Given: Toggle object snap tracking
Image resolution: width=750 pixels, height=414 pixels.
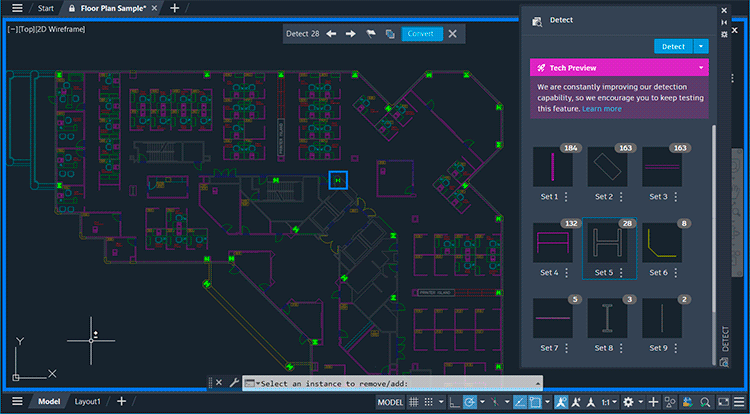Looking at the screenshot, I should (520, 402).
